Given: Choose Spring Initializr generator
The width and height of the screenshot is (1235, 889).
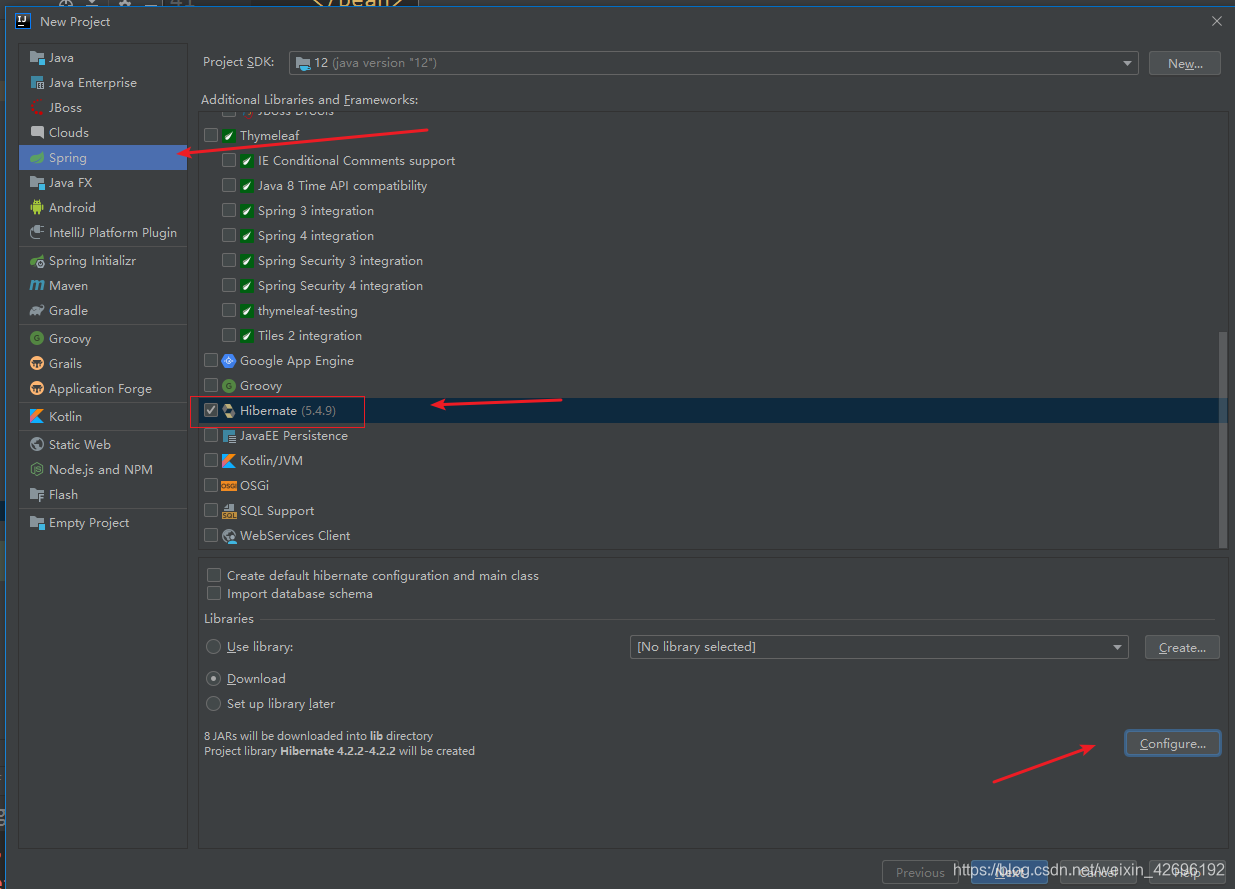Looking at the screenshot, I should (103, 261).
